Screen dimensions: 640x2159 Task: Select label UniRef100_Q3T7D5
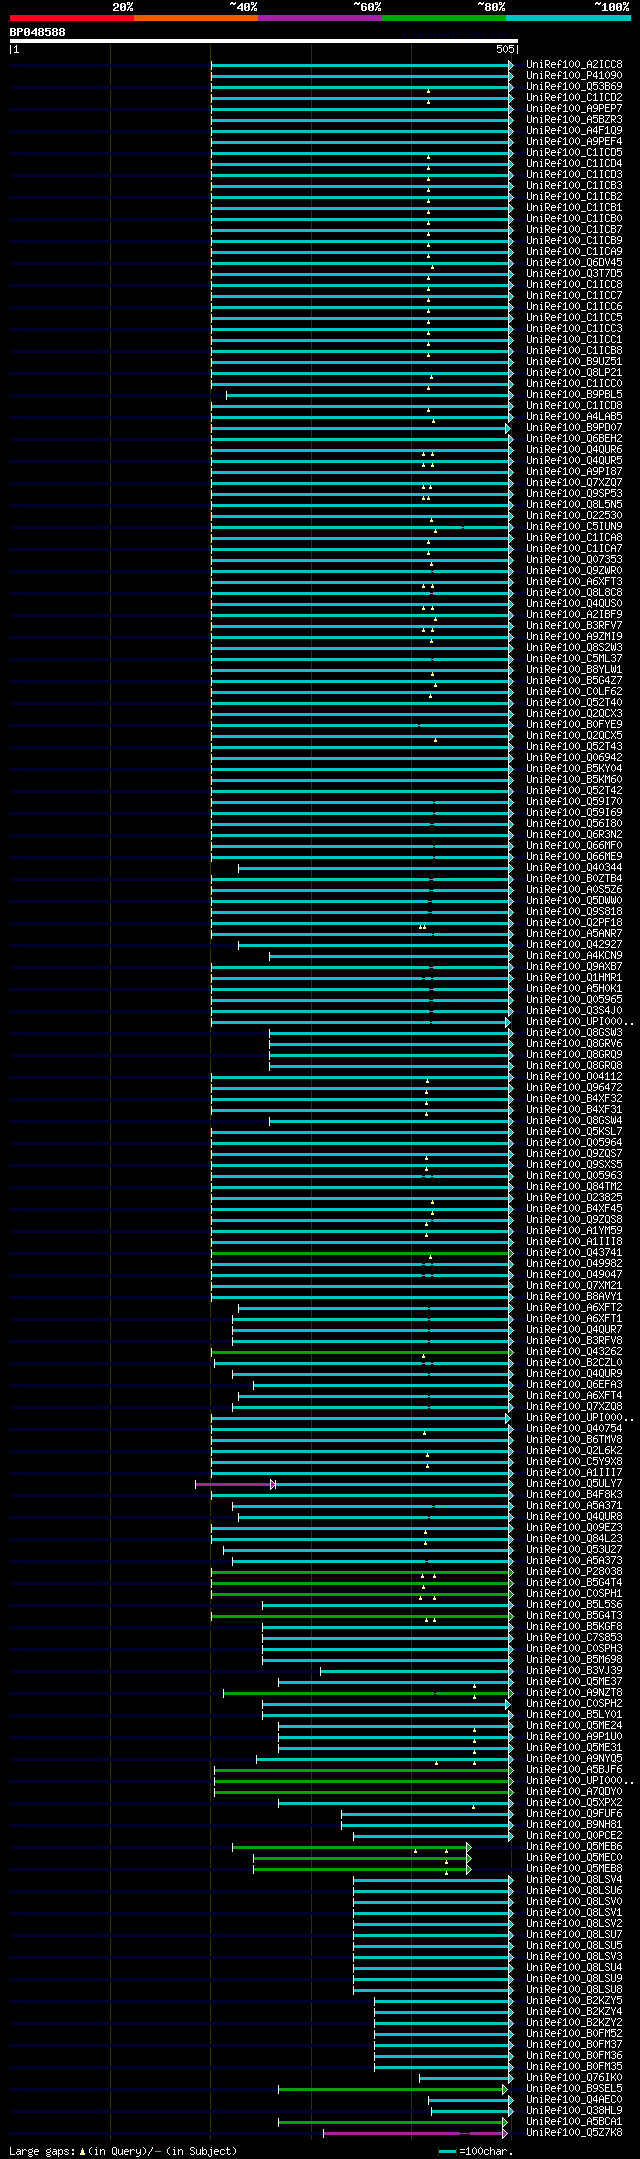click(x=574, y=273)
